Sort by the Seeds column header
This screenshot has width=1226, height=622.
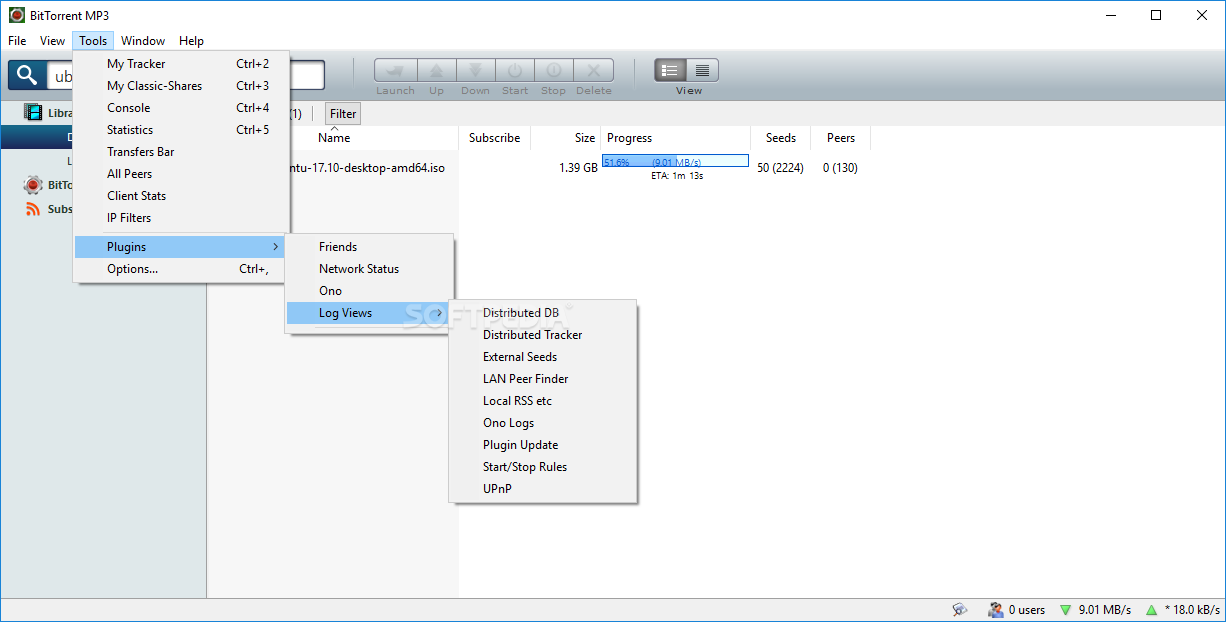pyautogui.click(x=781, y=138)
